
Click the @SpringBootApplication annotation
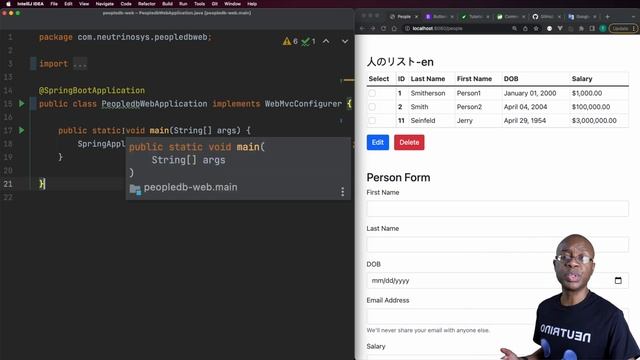tap(92, 91)
